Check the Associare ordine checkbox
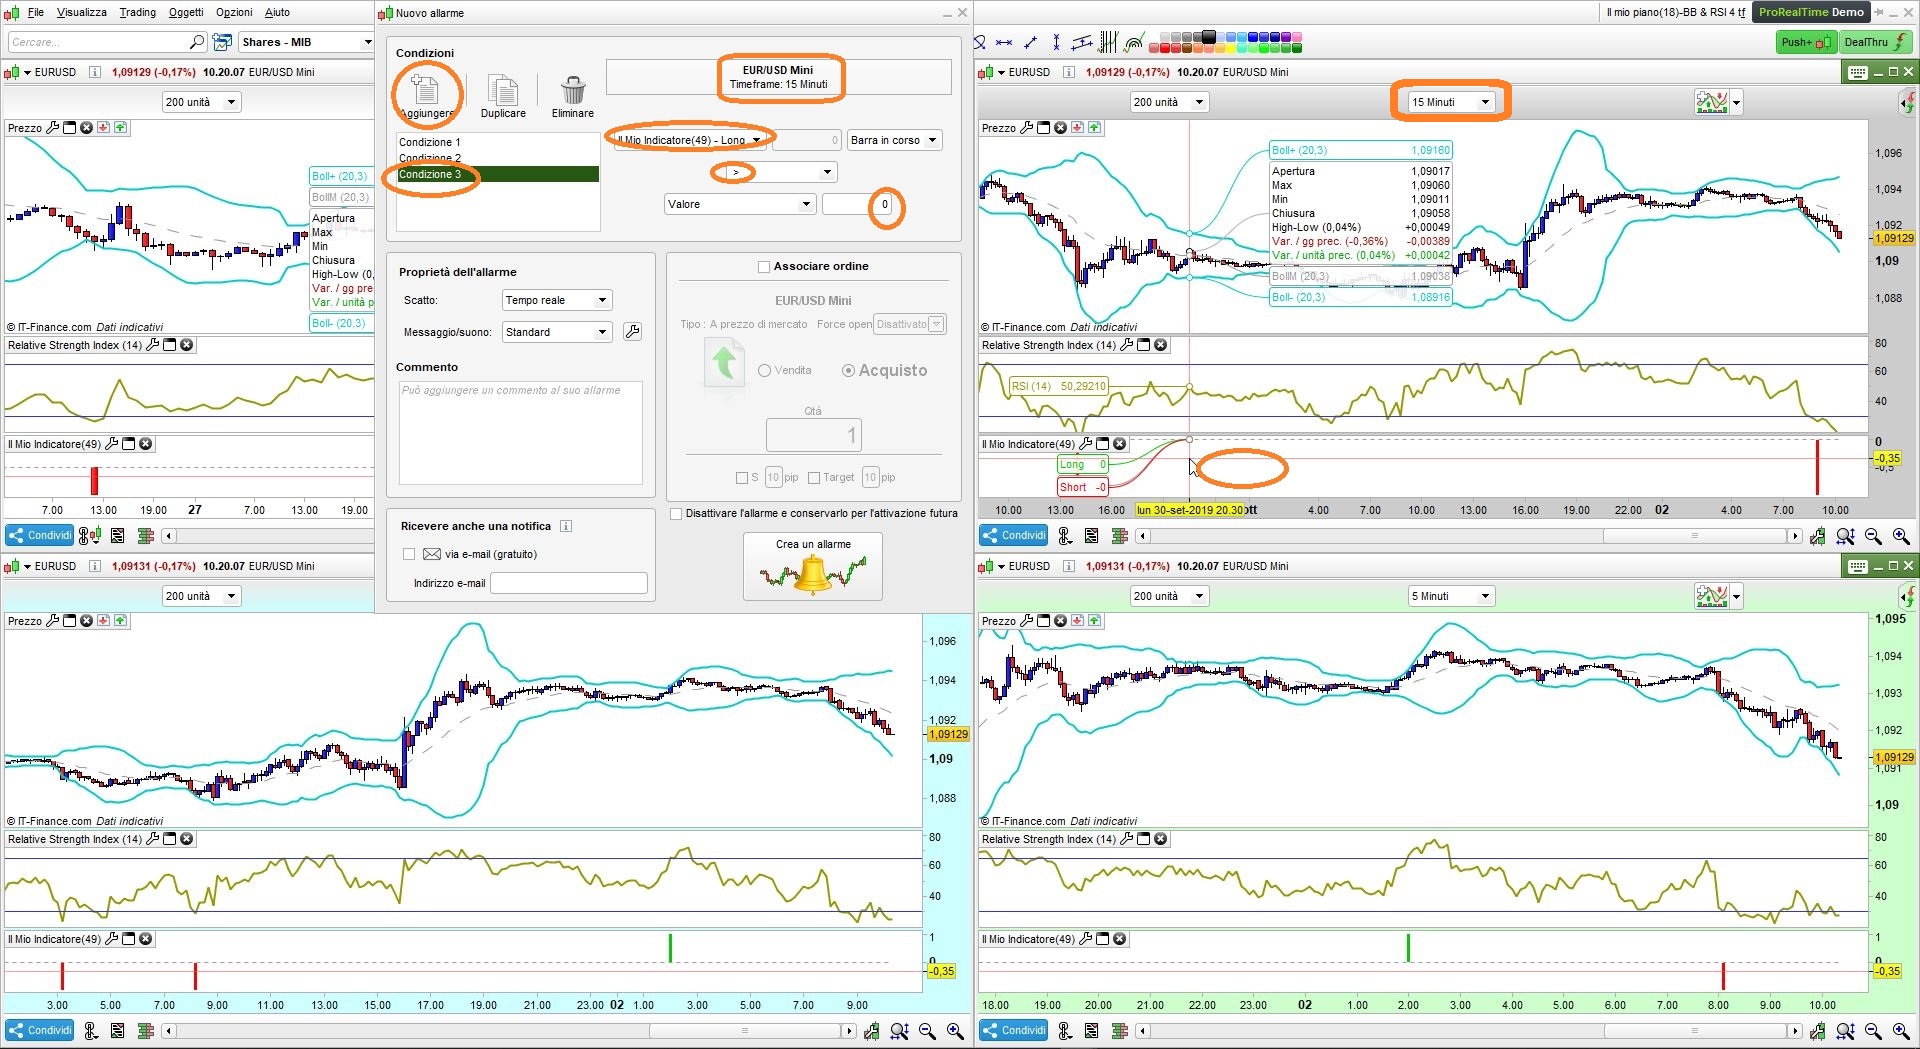Image resolution: width=1920 pixels, height=1049 pixels. tap(764, 267)
